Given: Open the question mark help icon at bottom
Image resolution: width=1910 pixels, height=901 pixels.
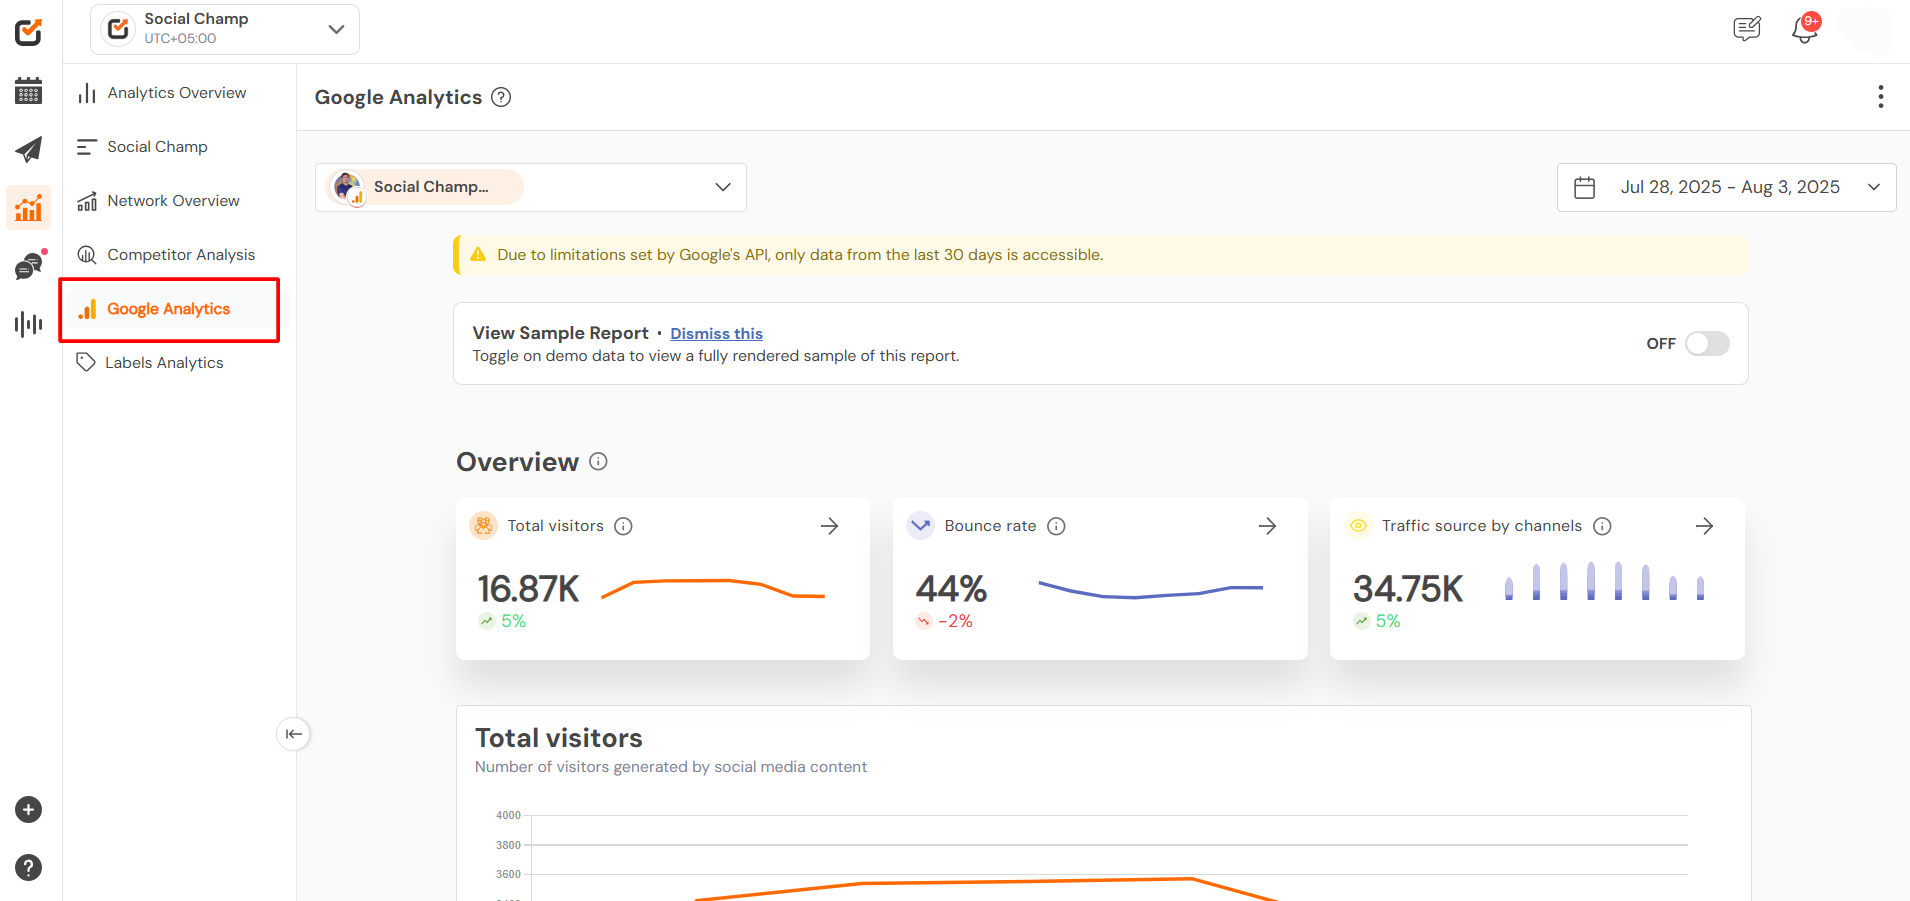Looking at the screenshot, I should tap(28, 867).
